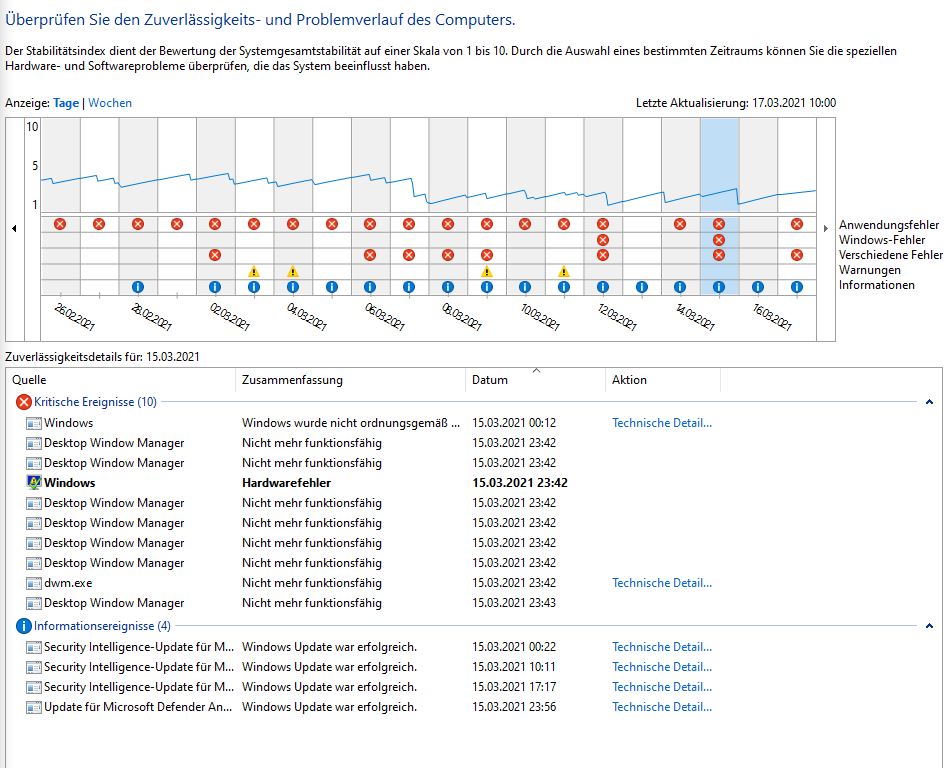948x768 pixels.
Task: Open Technische Details for dwm.exe event
Action: pyautogui.click(x=662, y=583)
